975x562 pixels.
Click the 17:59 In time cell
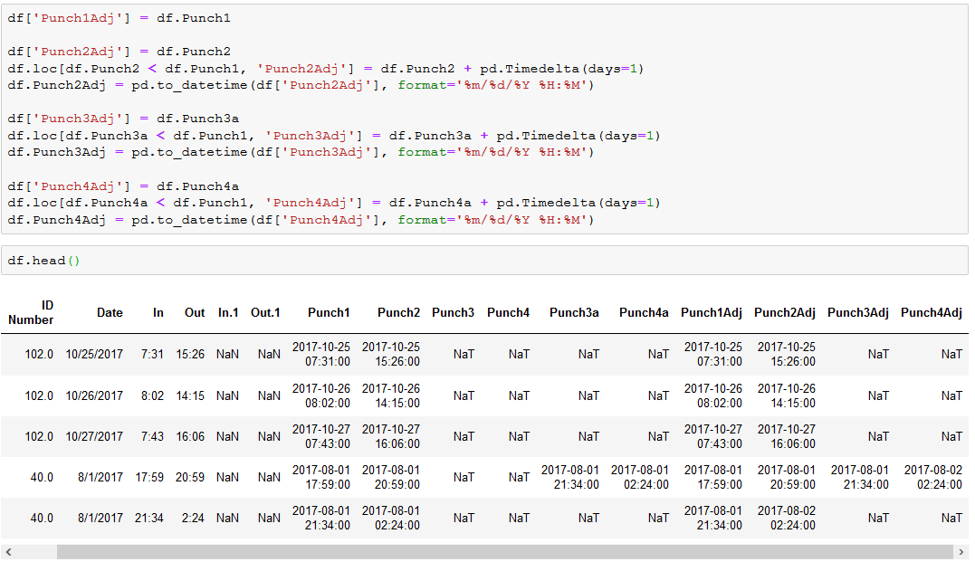[149, 477]
